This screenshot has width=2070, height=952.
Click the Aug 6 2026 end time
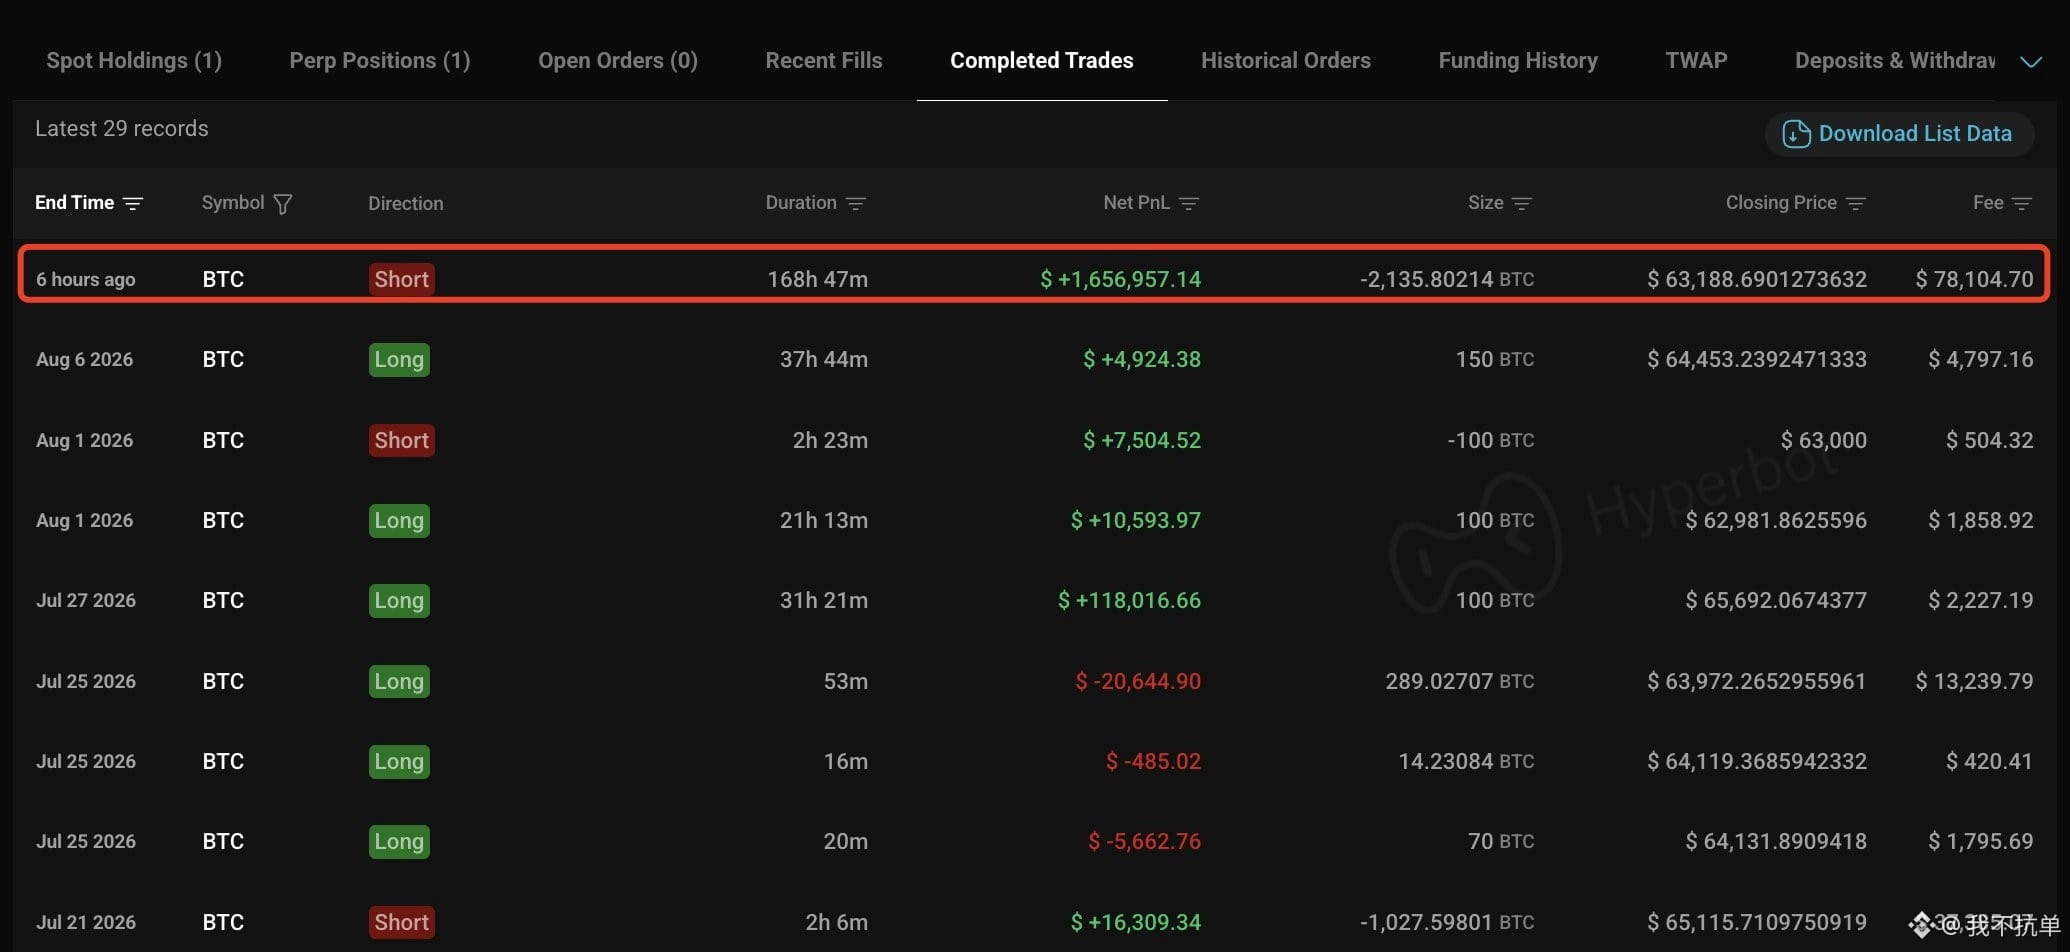tap(84, 359)
